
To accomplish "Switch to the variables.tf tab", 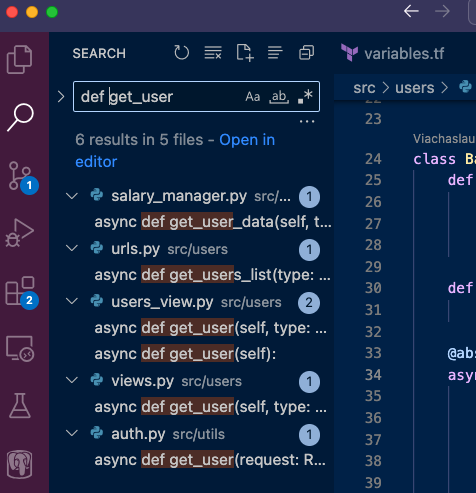I will coord(393,53).
